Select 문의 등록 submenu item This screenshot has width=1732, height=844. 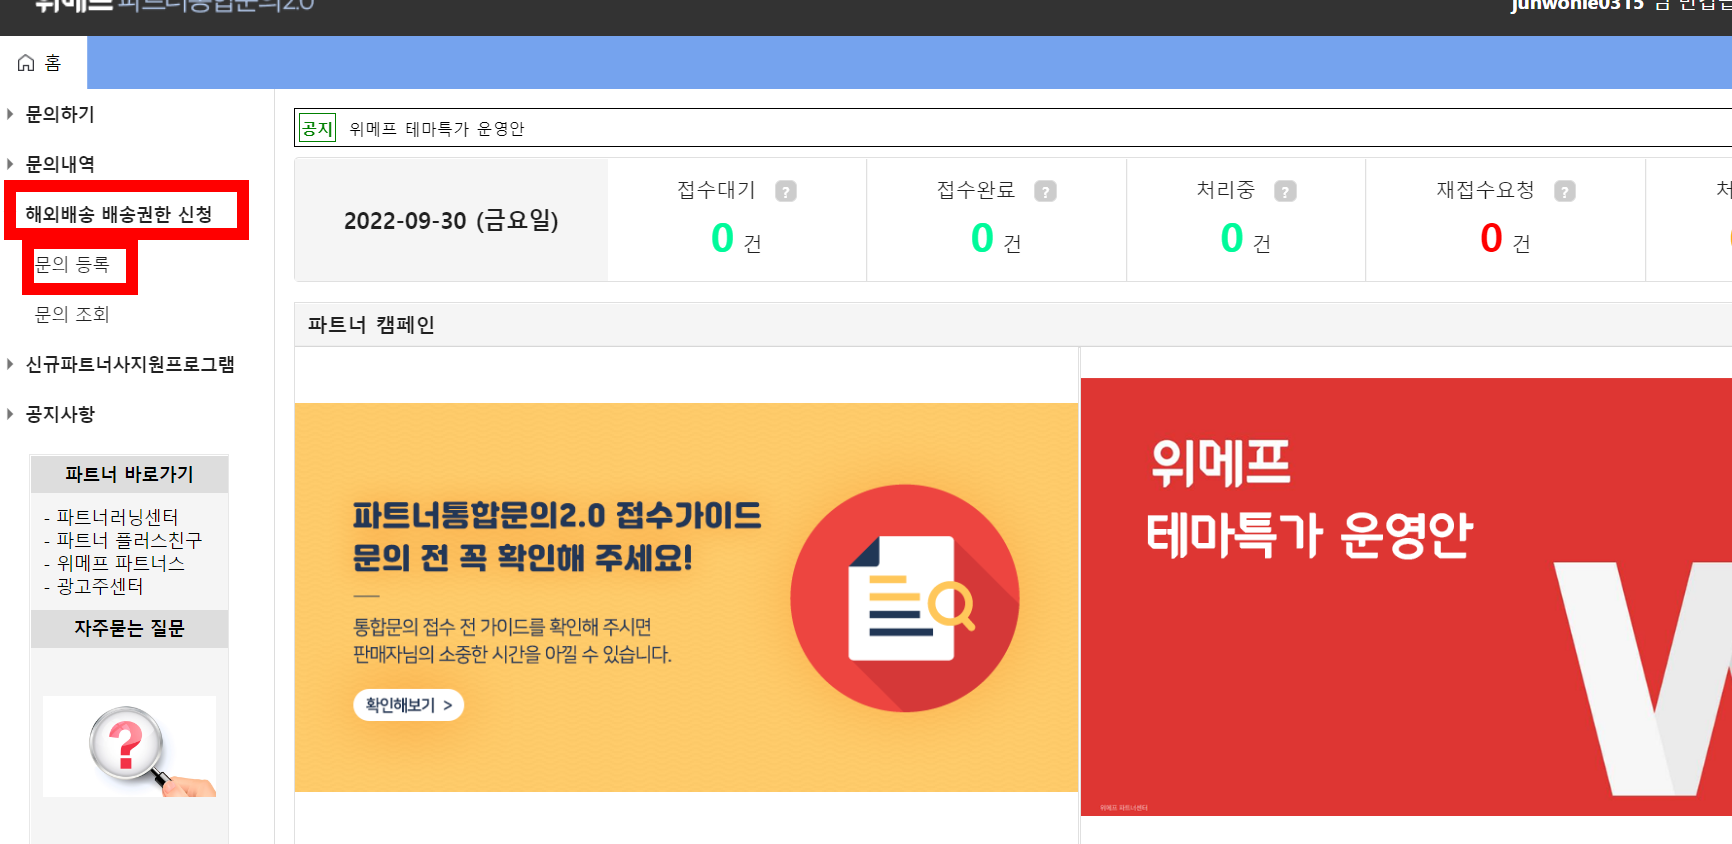72,264
